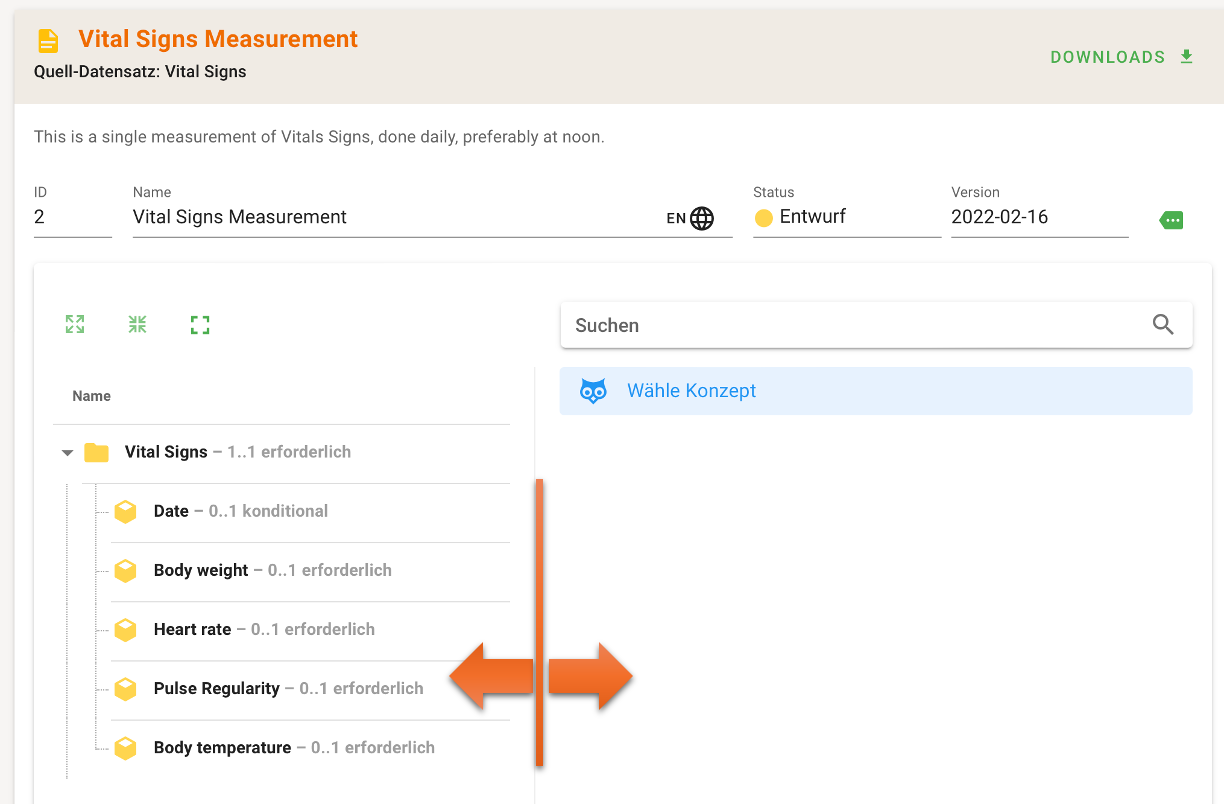Click the green tag label icon
This screenshot has height=804, width=1224.
tap(1171, 220)
